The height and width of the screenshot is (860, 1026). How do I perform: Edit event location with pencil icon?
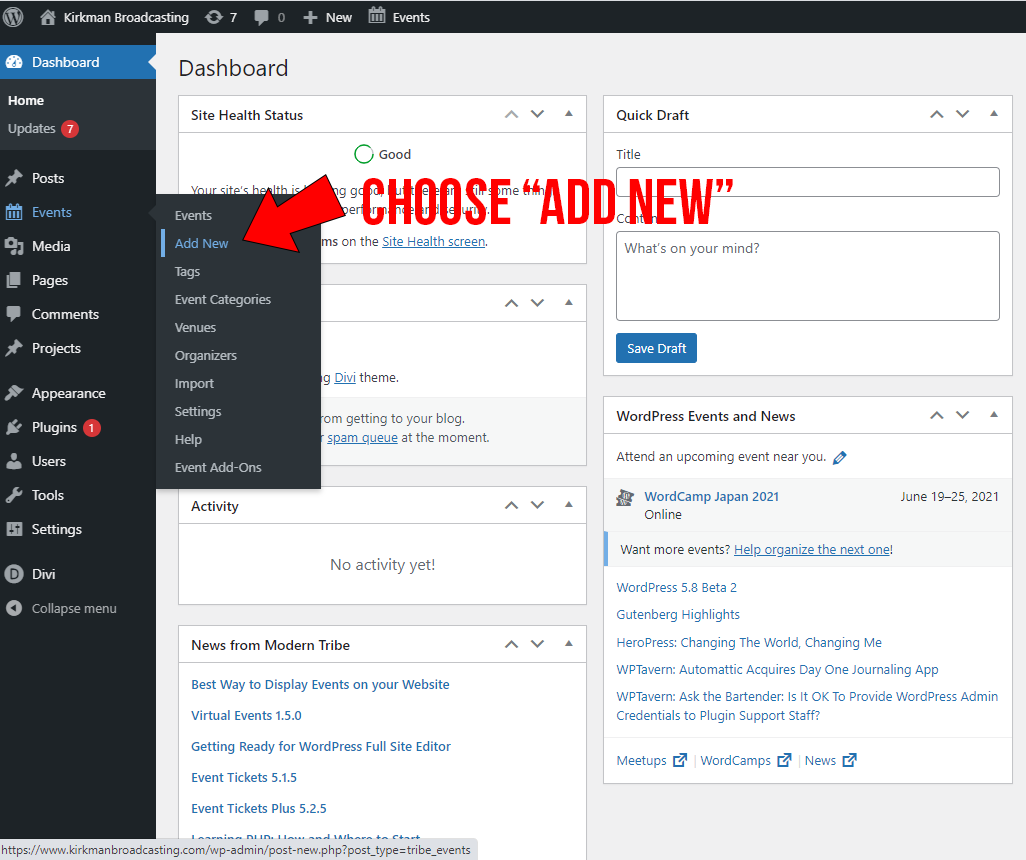840,457
